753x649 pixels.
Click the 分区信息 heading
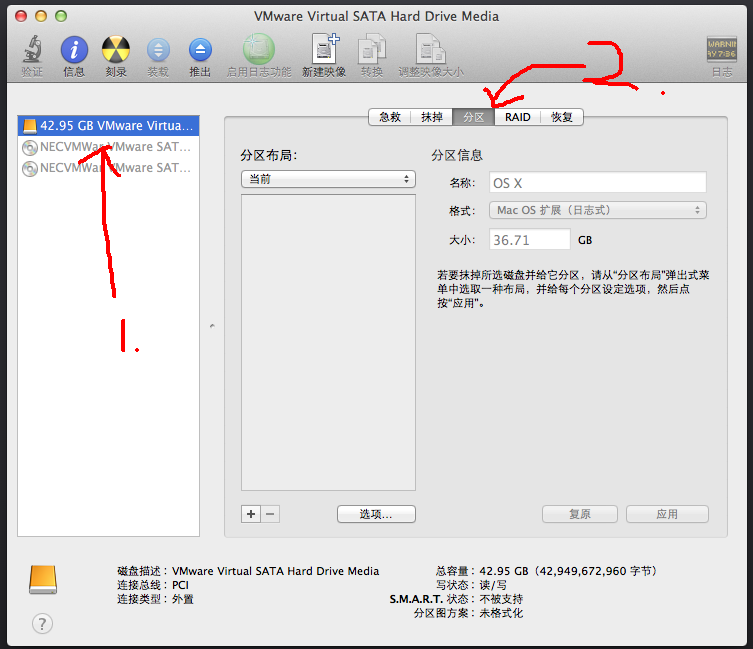pos(457,155)
